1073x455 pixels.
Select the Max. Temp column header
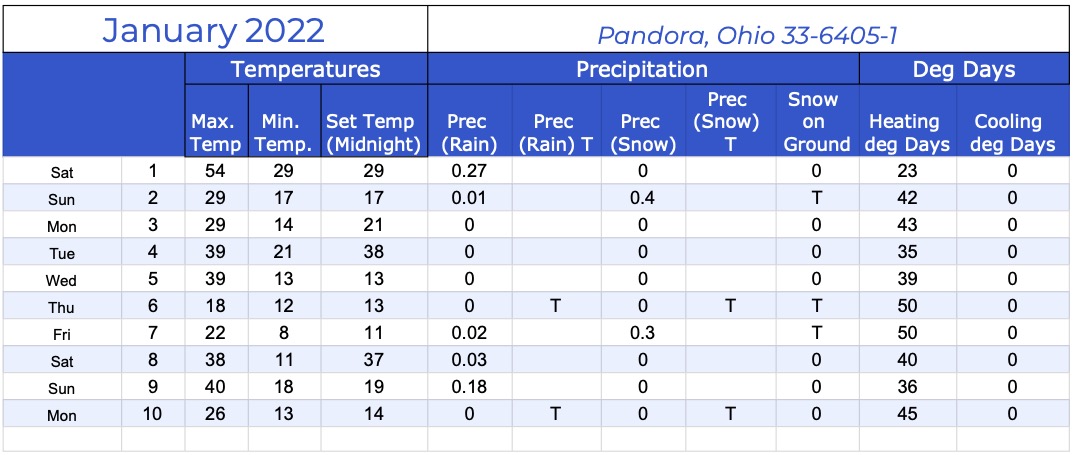click(216, 121)
